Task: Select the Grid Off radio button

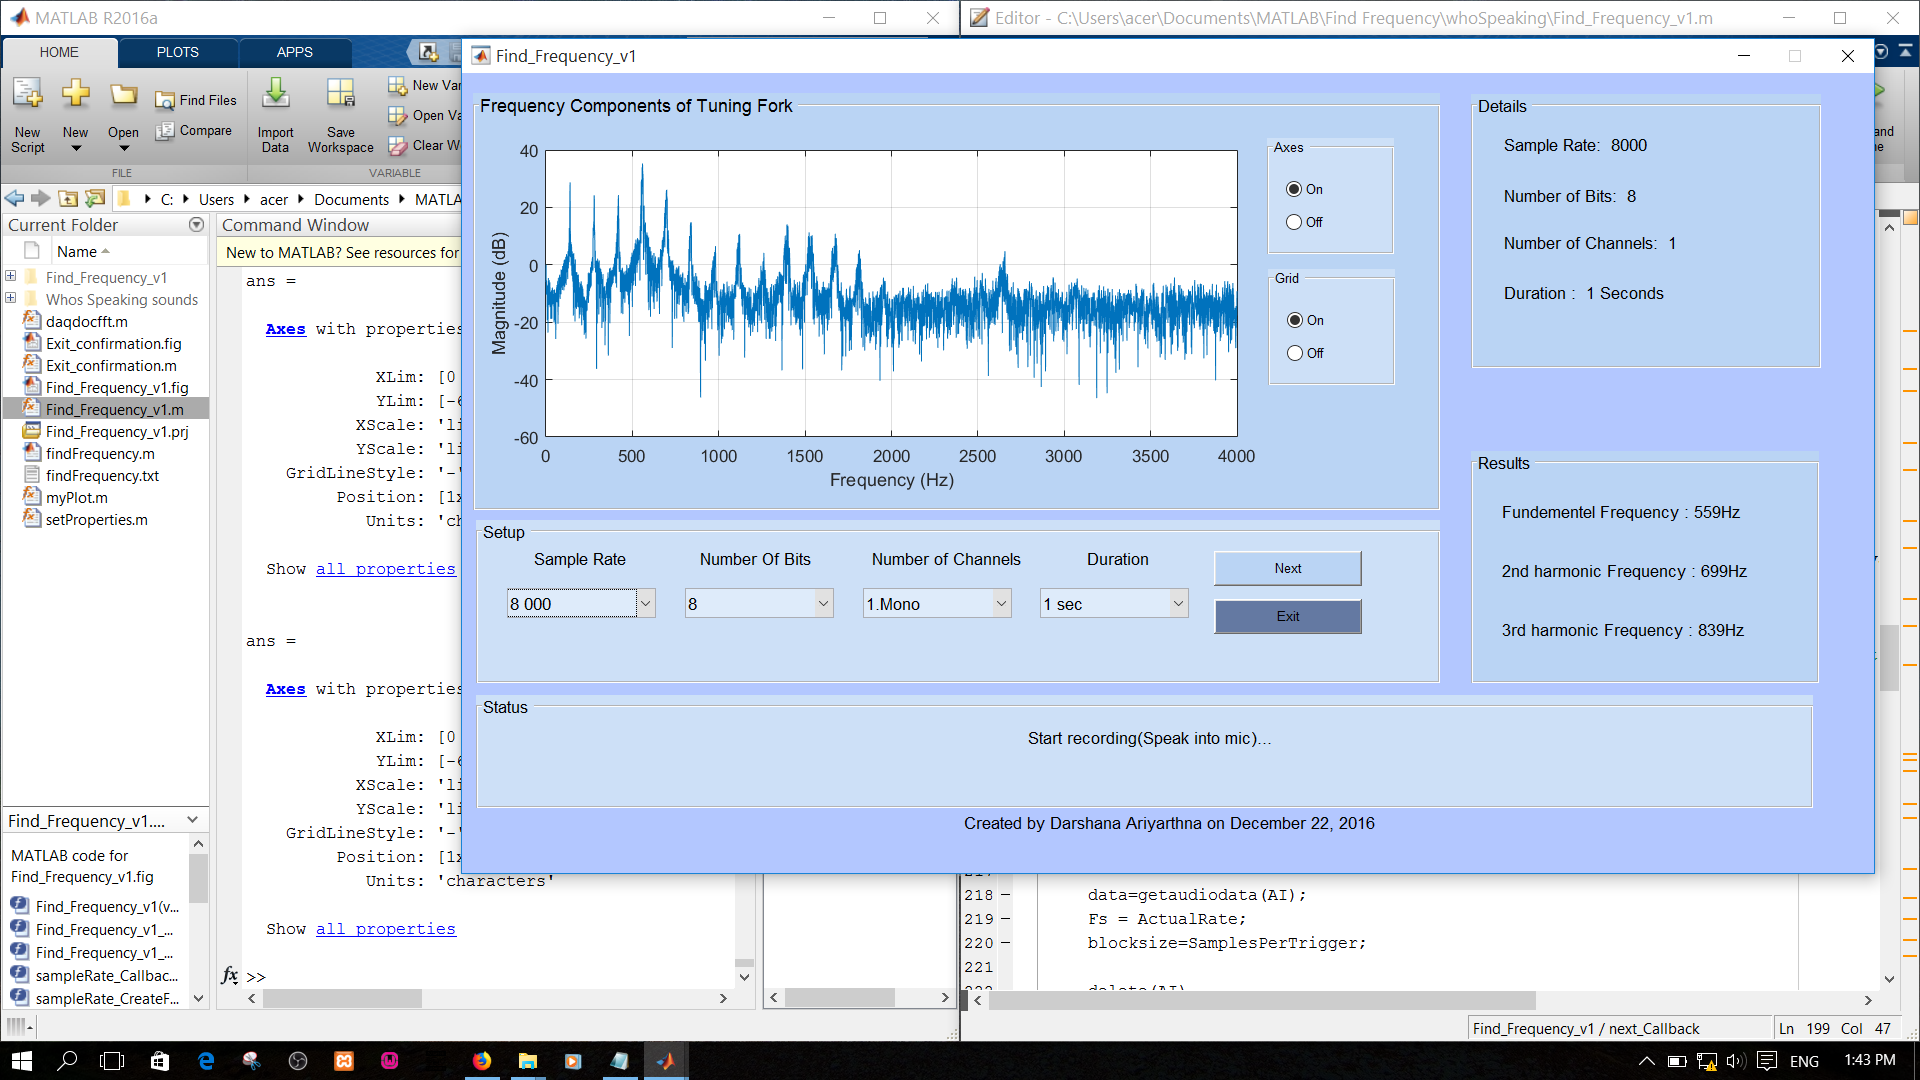Action: tap(1295, 353)
